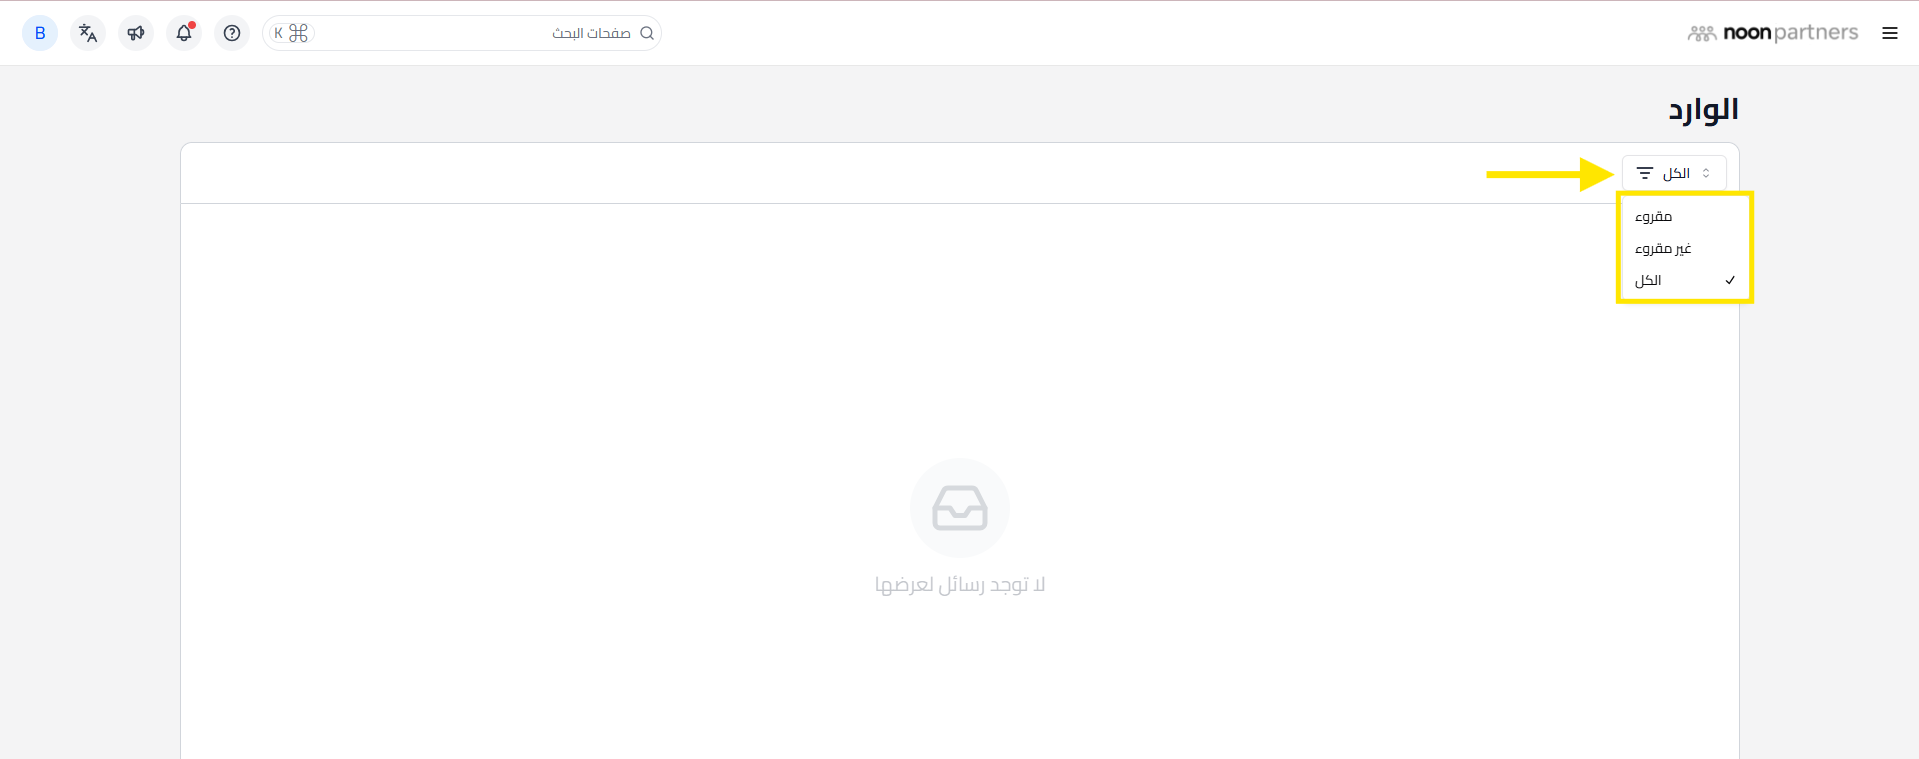Screen dimensions: 1919x759
Task: Click the noon partners logo
Action: (x=1773, y=33)
